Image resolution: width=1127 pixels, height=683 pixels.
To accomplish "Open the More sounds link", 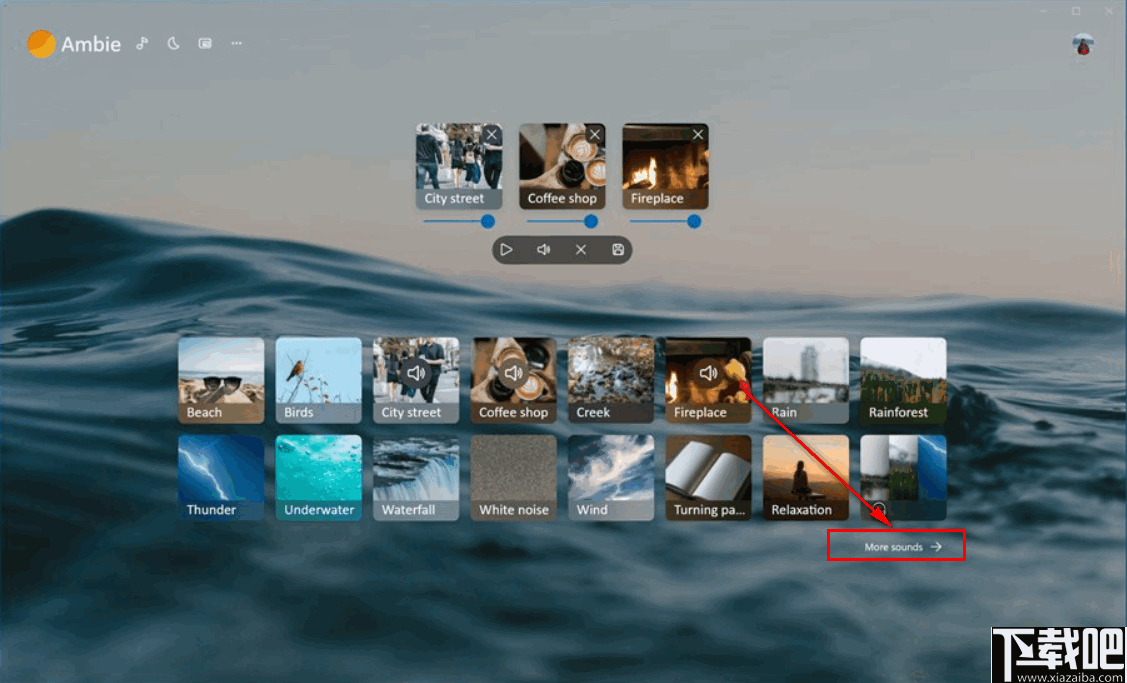I will [903, 547].
